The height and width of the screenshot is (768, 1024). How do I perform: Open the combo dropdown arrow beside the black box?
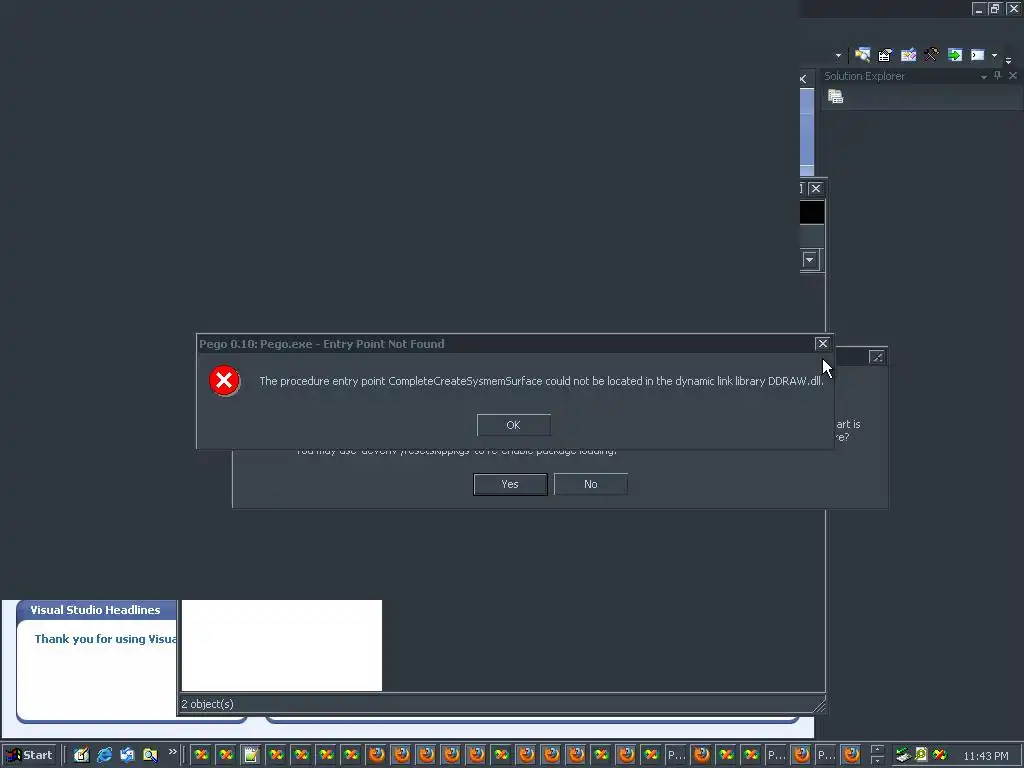click(809, 260)
